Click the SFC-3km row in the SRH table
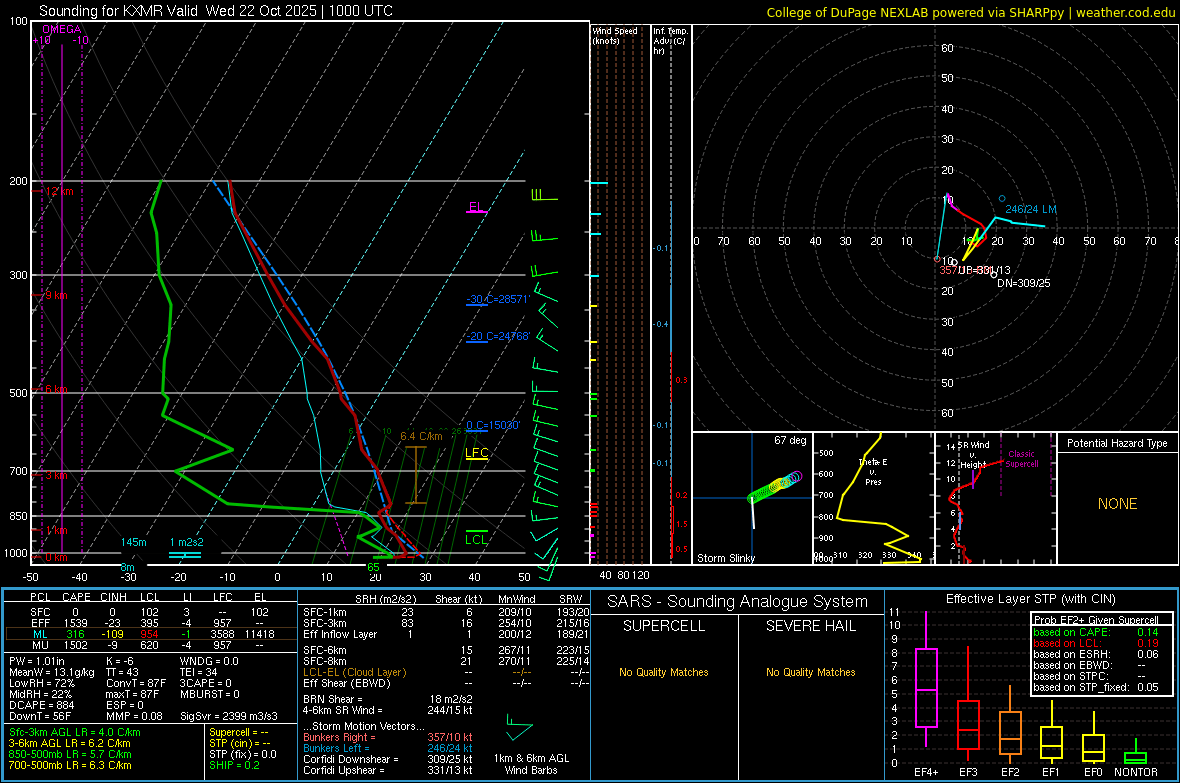1180x783 pixels. [x=446, y=623]
